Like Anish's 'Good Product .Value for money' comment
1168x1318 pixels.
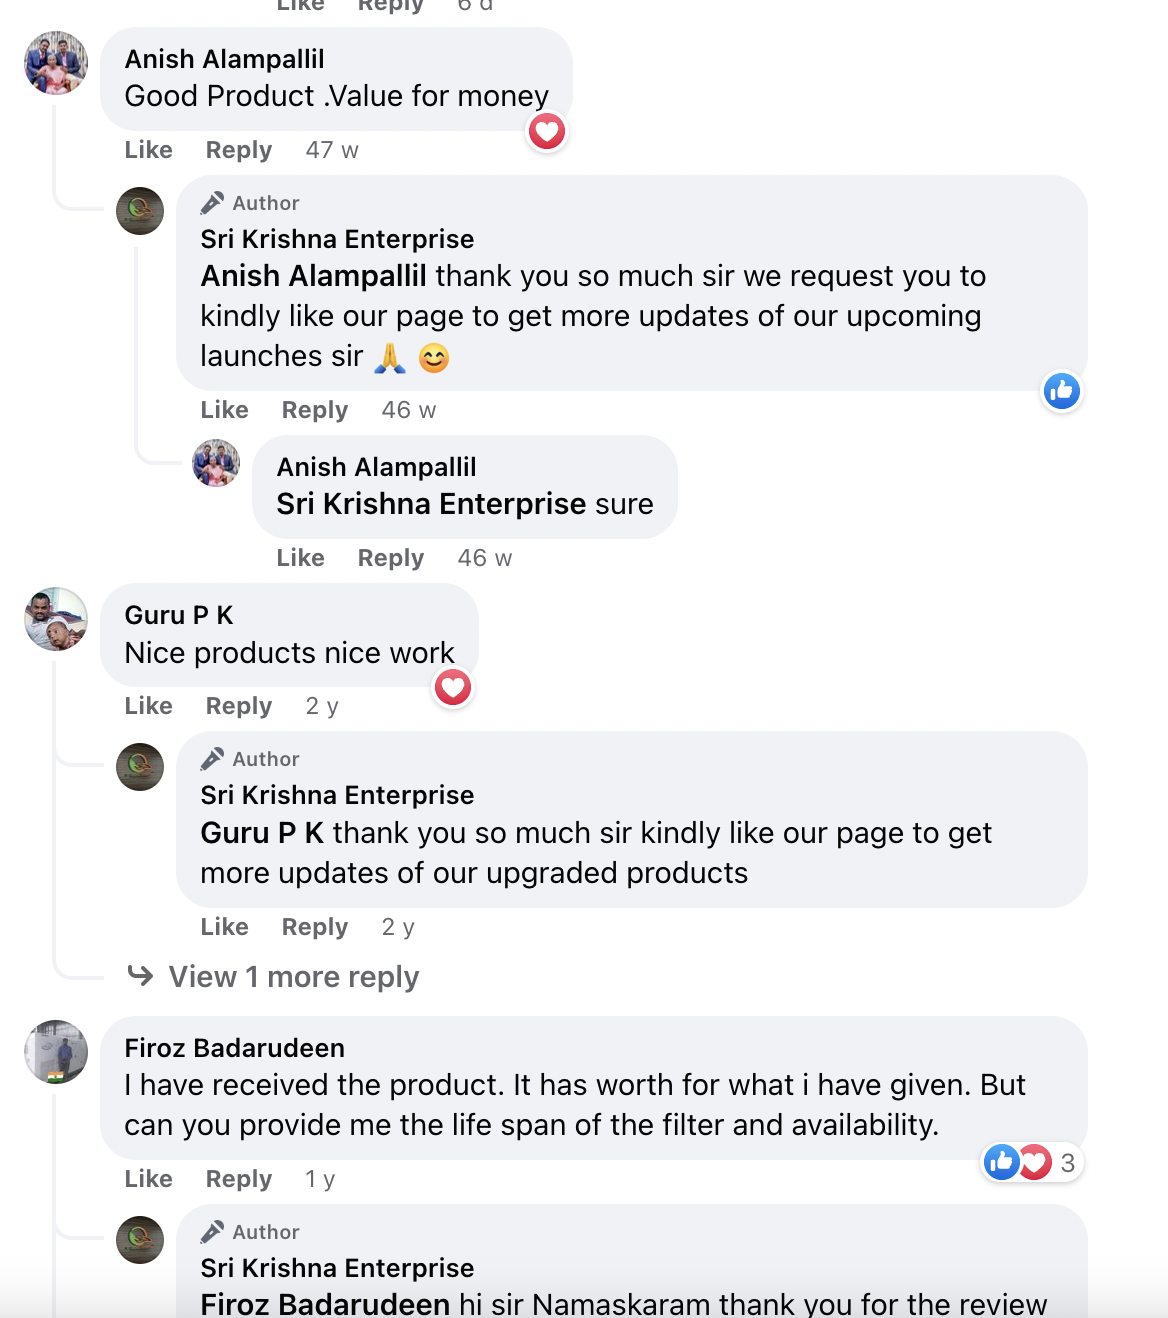149,150
